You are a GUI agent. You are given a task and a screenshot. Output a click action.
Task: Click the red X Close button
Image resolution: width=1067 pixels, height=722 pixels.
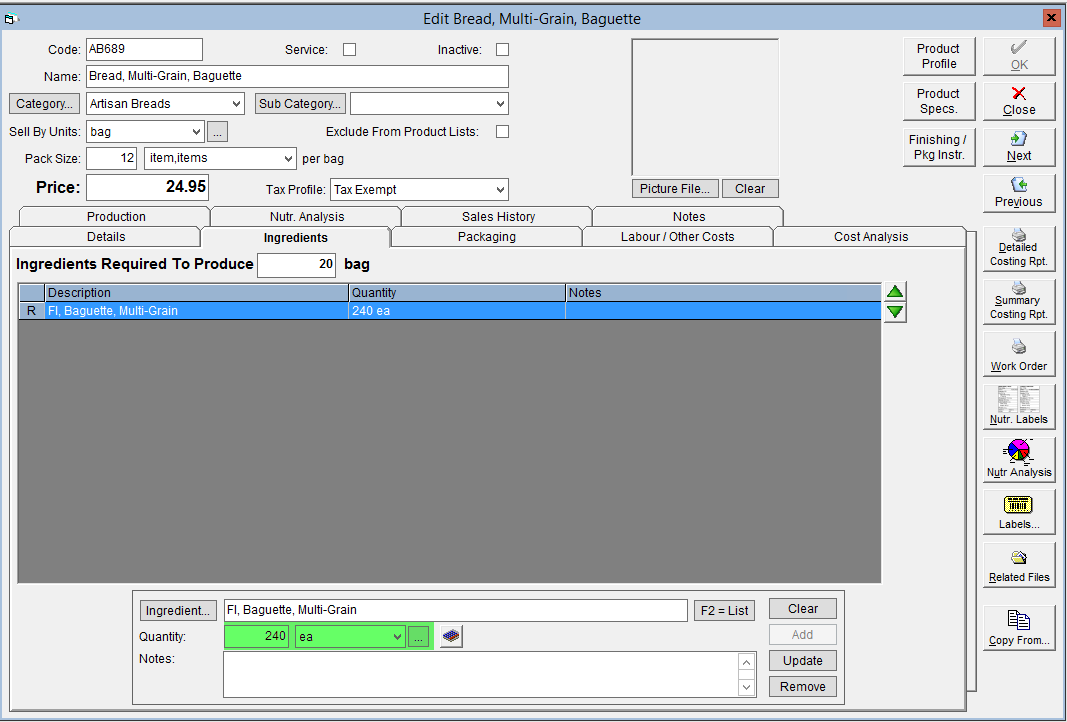pos(1019,101)
